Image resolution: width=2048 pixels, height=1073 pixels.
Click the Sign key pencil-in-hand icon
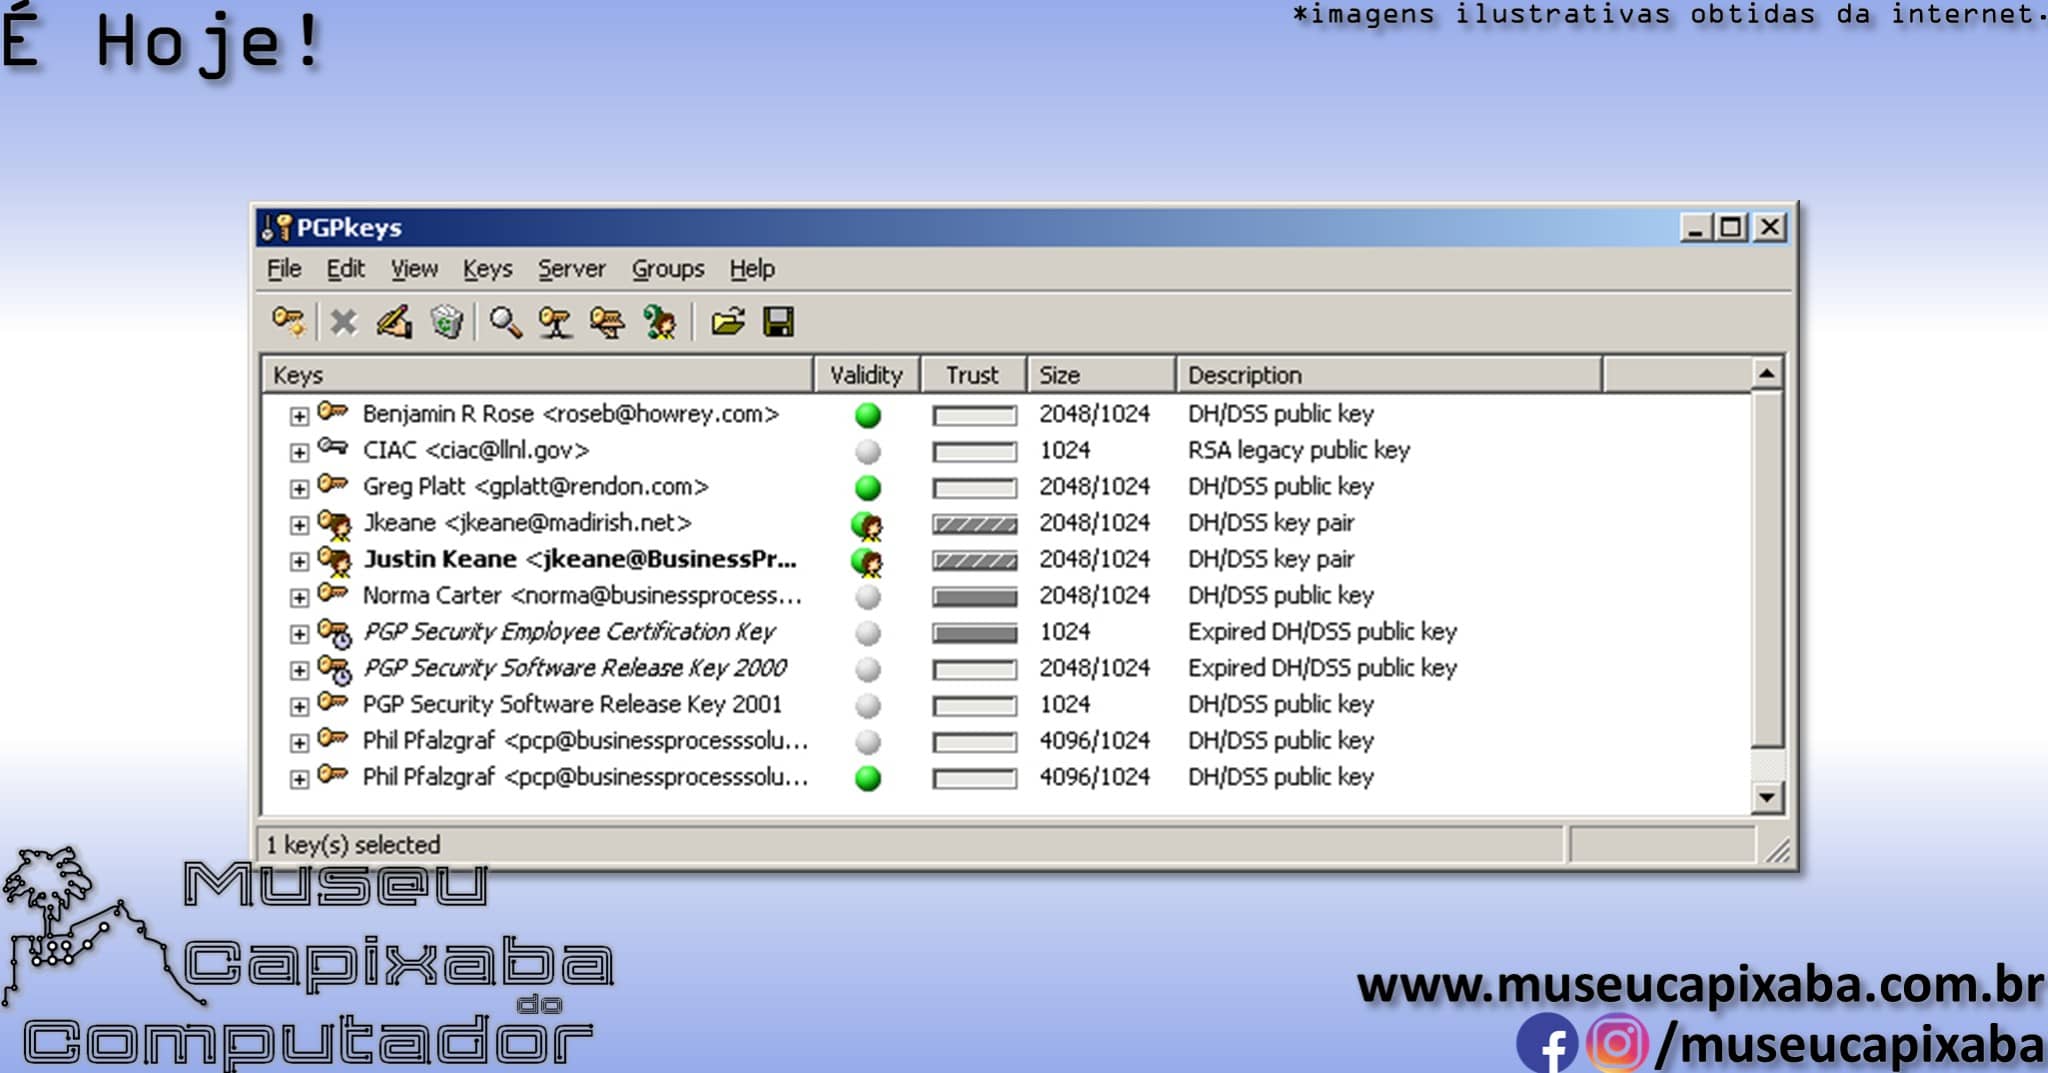point(394,322)
